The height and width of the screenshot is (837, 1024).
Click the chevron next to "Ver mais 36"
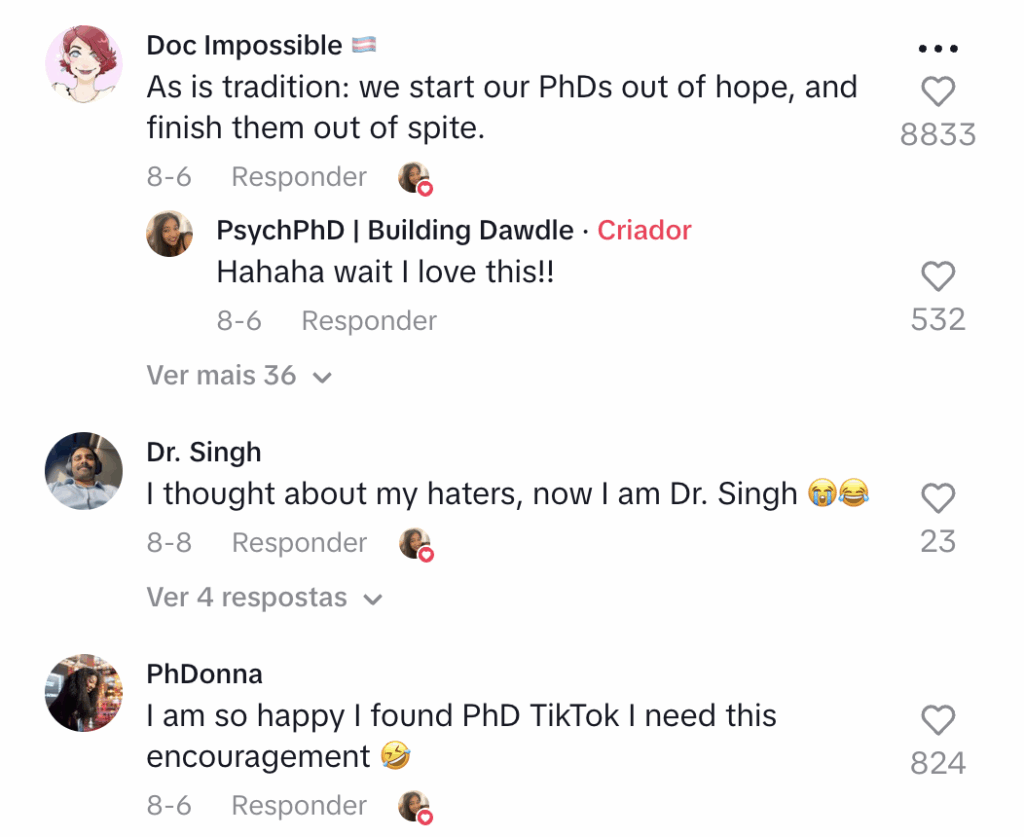pos(321,378)
